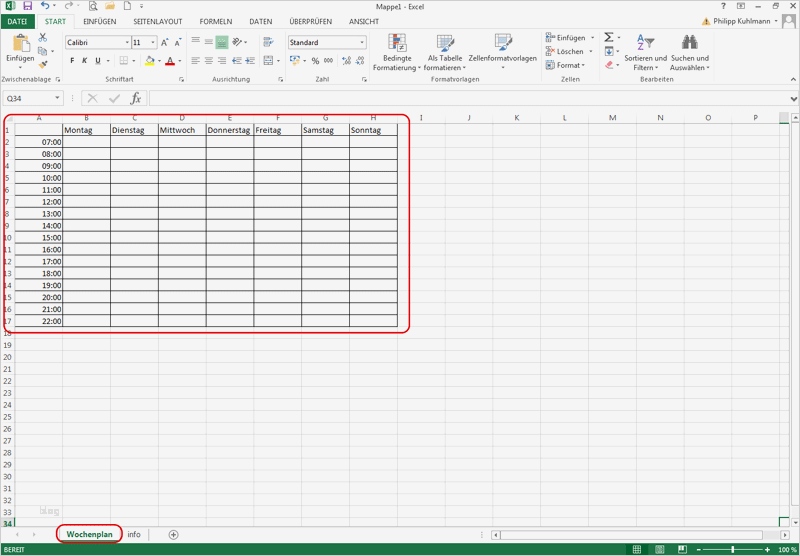Screen dimensions: 800x556
Task: Switch to the info sheet tab
Action: [134, 535]
